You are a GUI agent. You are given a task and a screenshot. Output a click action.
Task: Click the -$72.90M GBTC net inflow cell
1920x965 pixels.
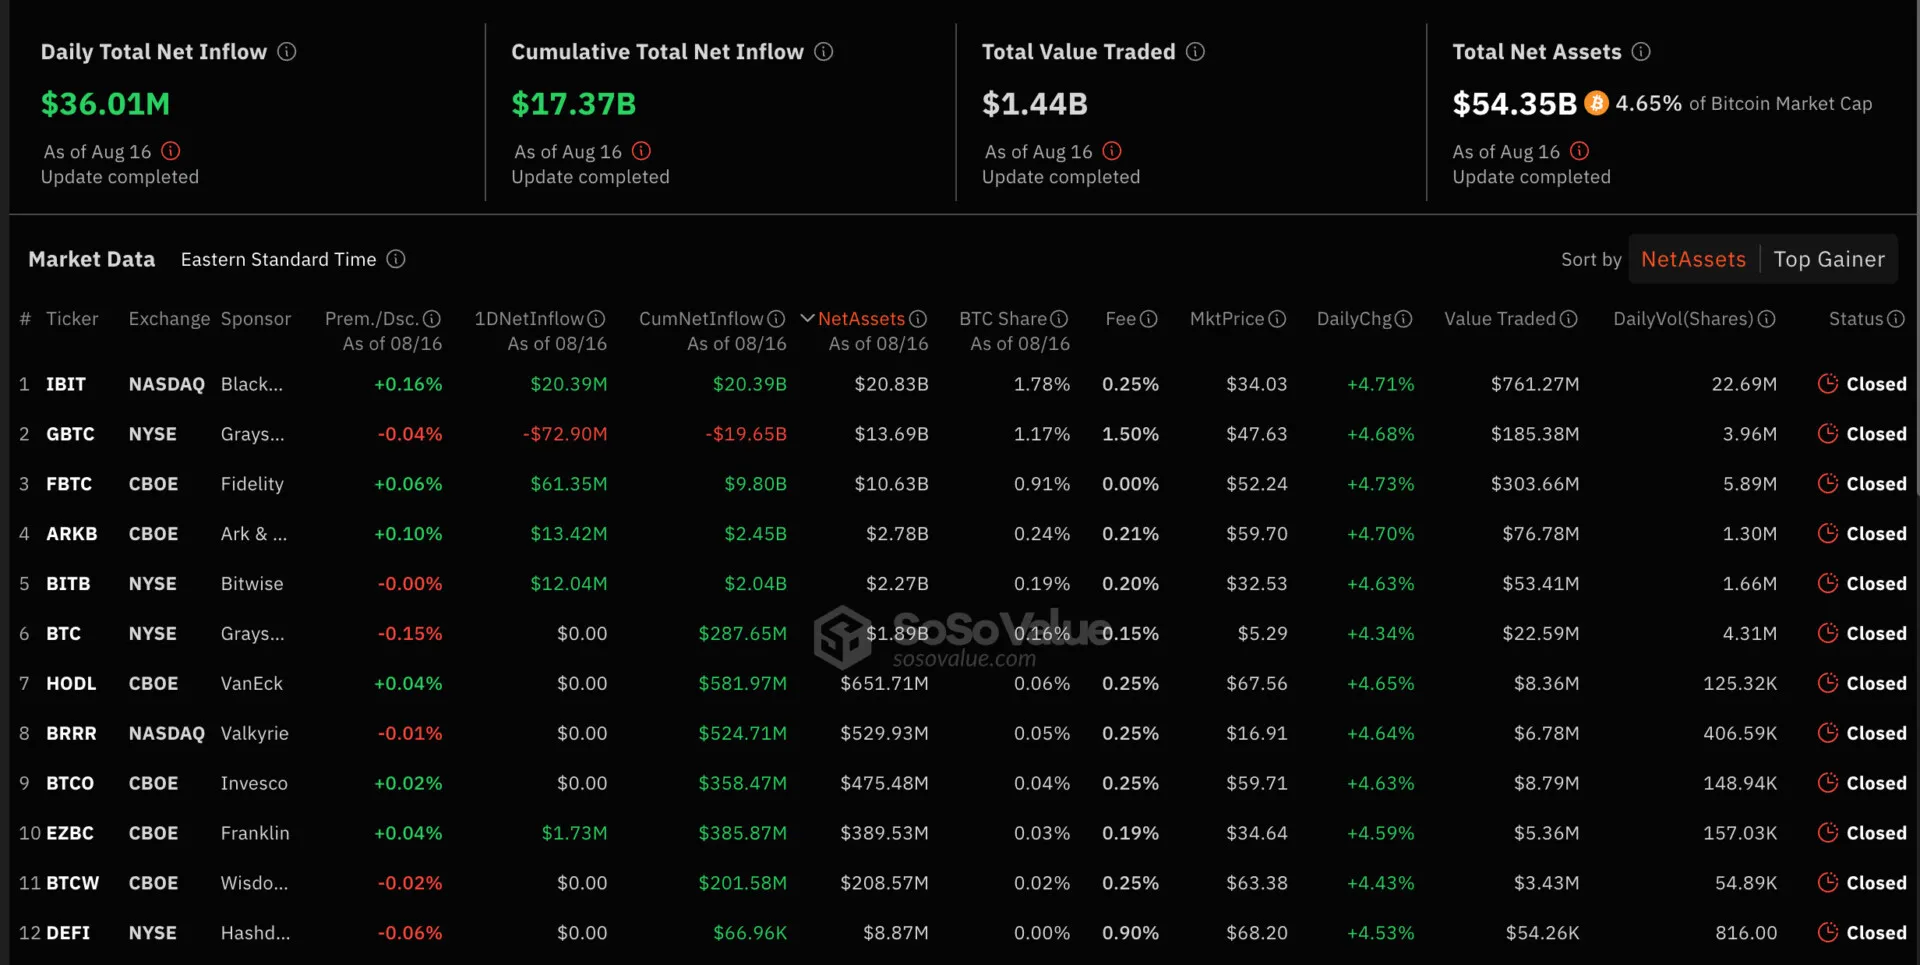[565, 434]
